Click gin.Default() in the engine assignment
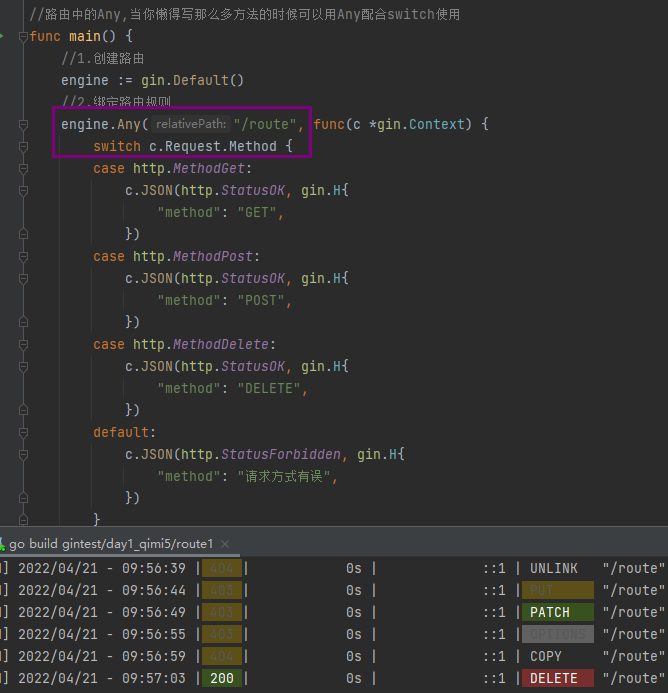This screenshot has height=693, width=668. (192, 80)
